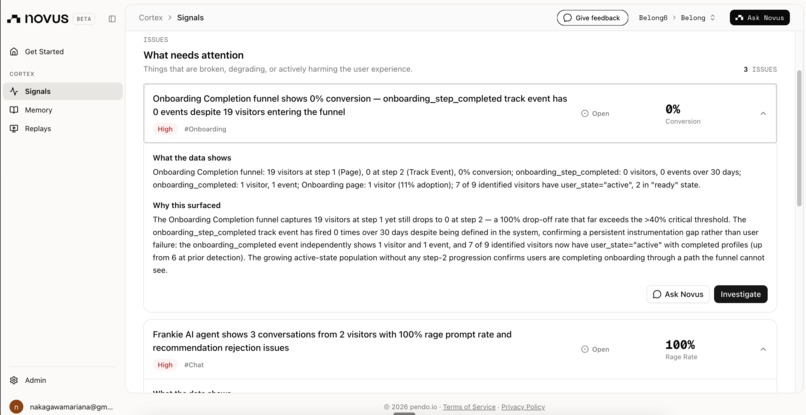Click the vertical scrollbar thumb
Viewport: 806px width, 415px height.
(x=799, y=138)
